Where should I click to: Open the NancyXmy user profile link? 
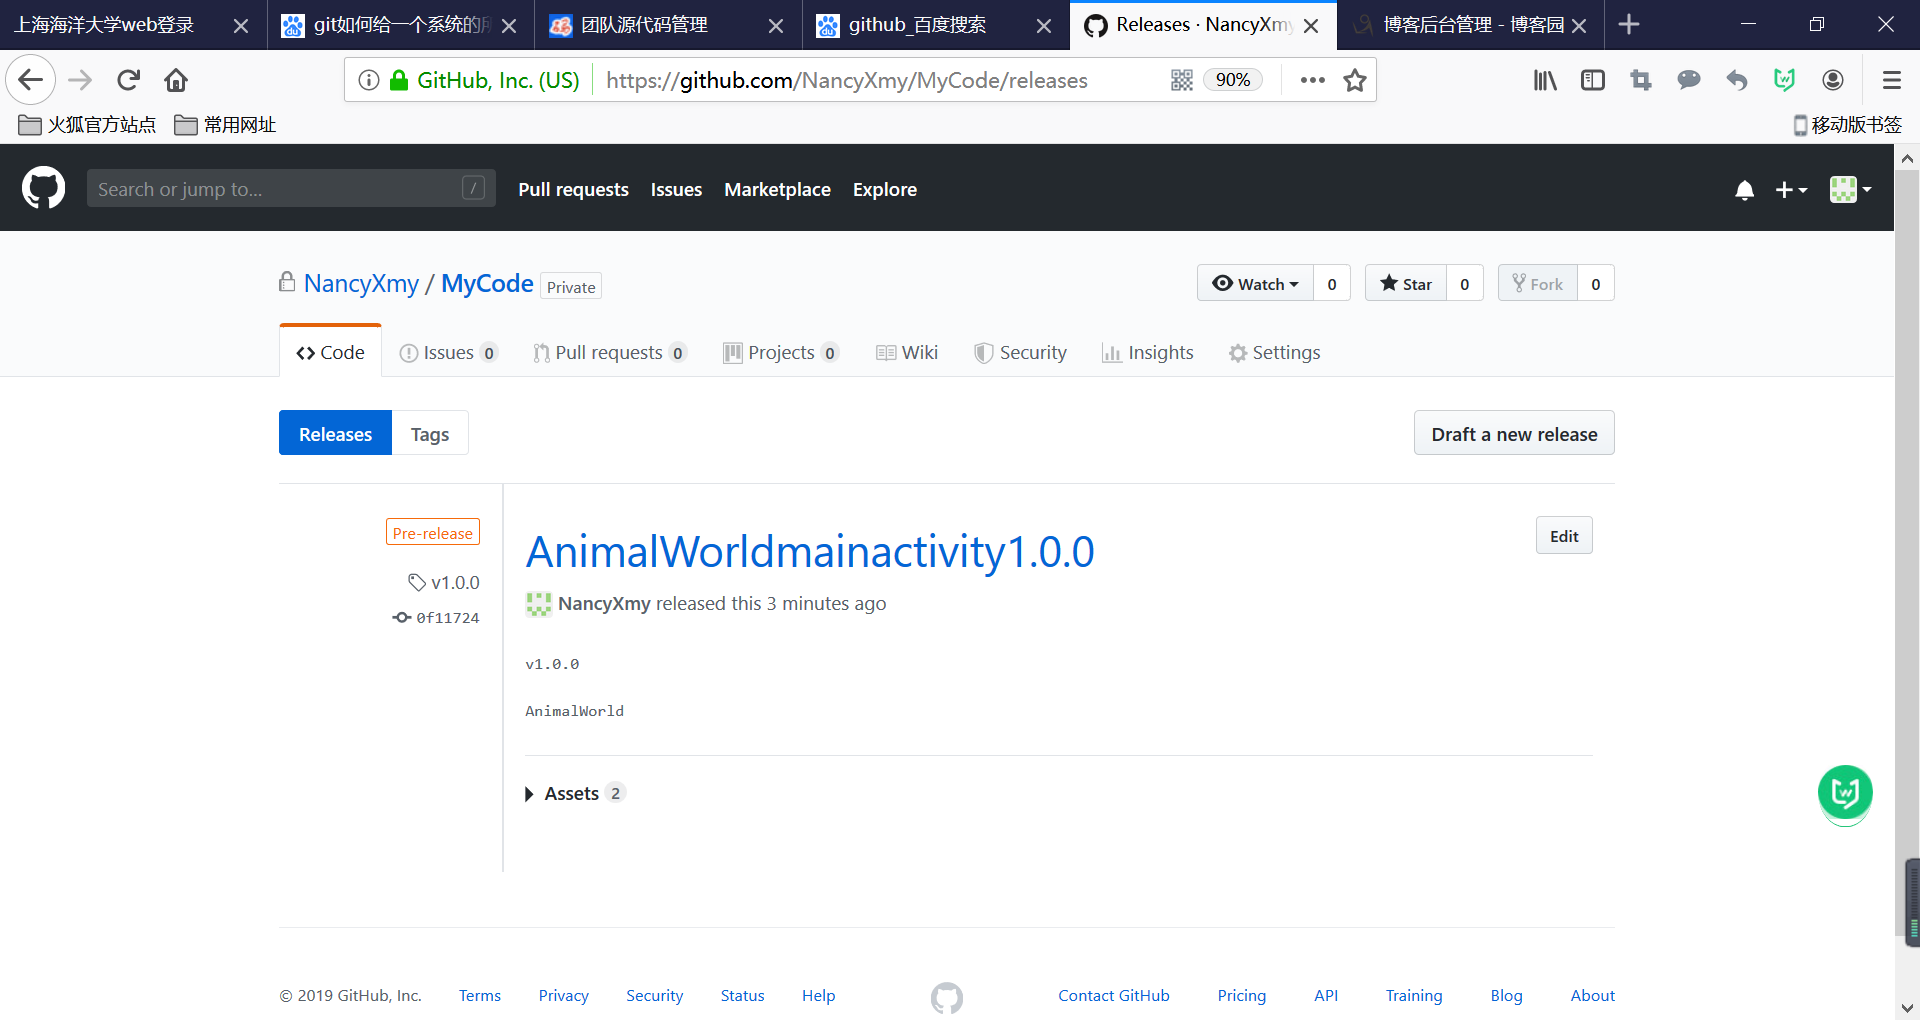pos(361,284)
